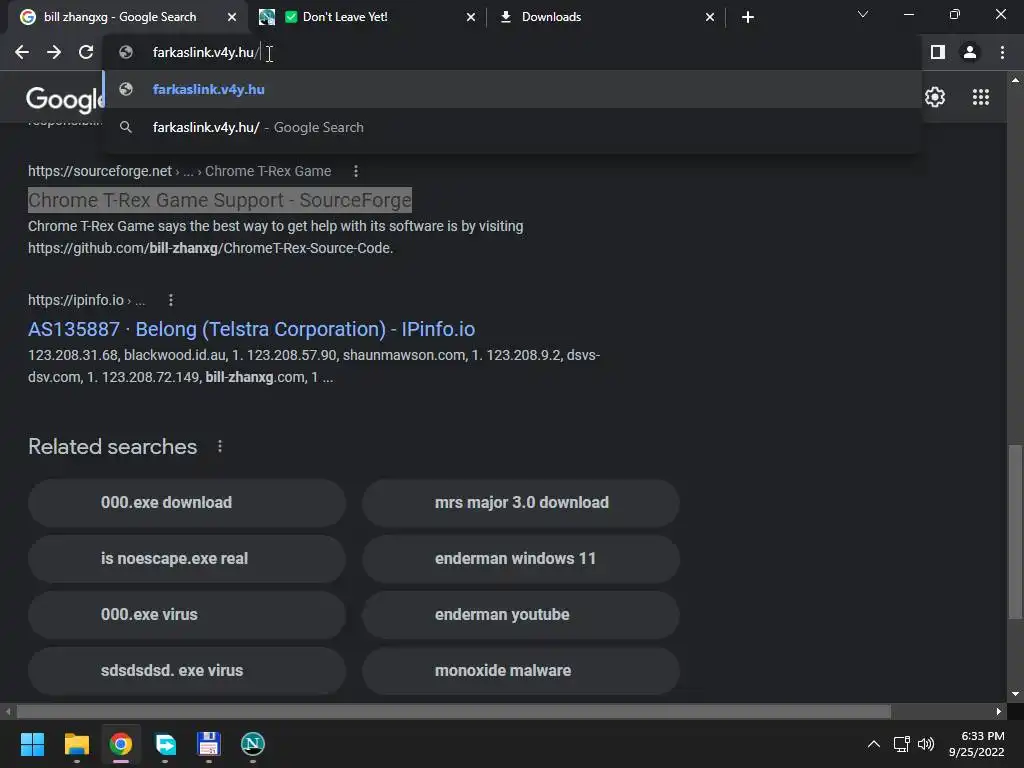Screen dimensions: 1024x768
Task: Open the N globe app in taskbar
Action: 253,744
